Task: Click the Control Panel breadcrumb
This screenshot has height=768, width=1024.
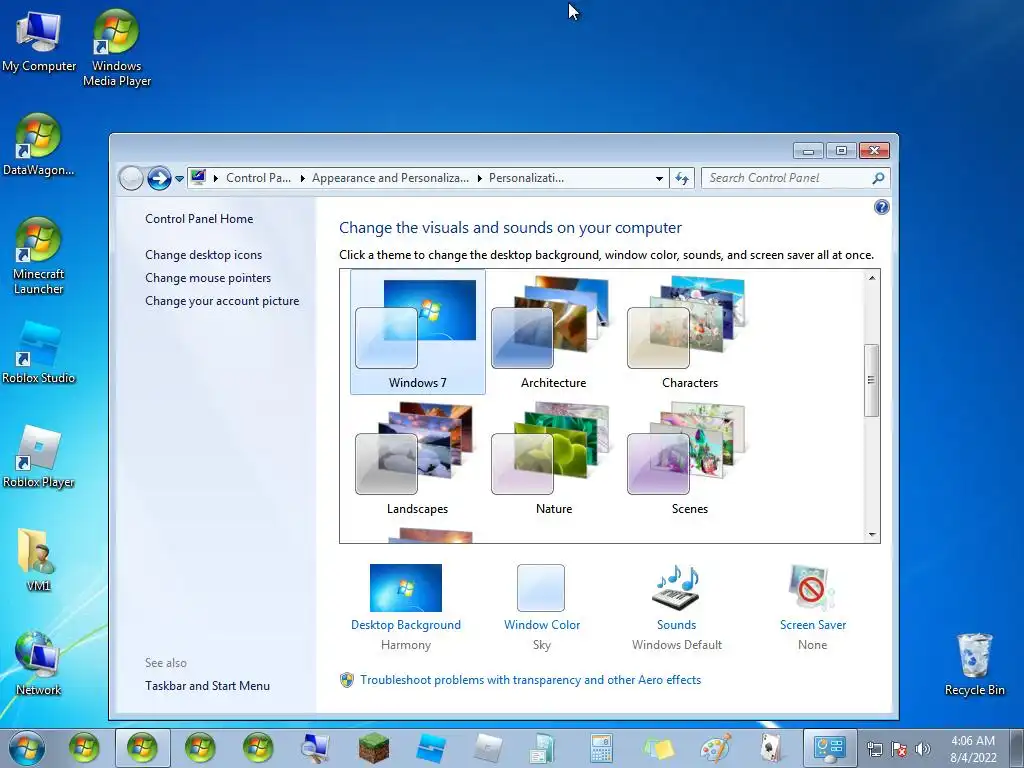Action: (x=259, y=178)
